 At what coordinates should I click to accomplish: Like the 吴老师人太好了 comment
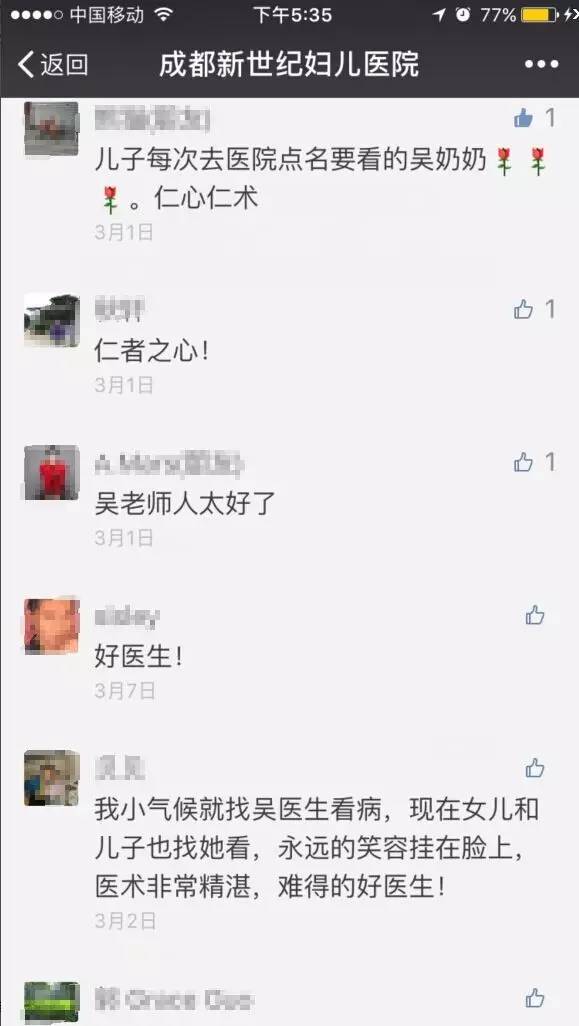523,463
